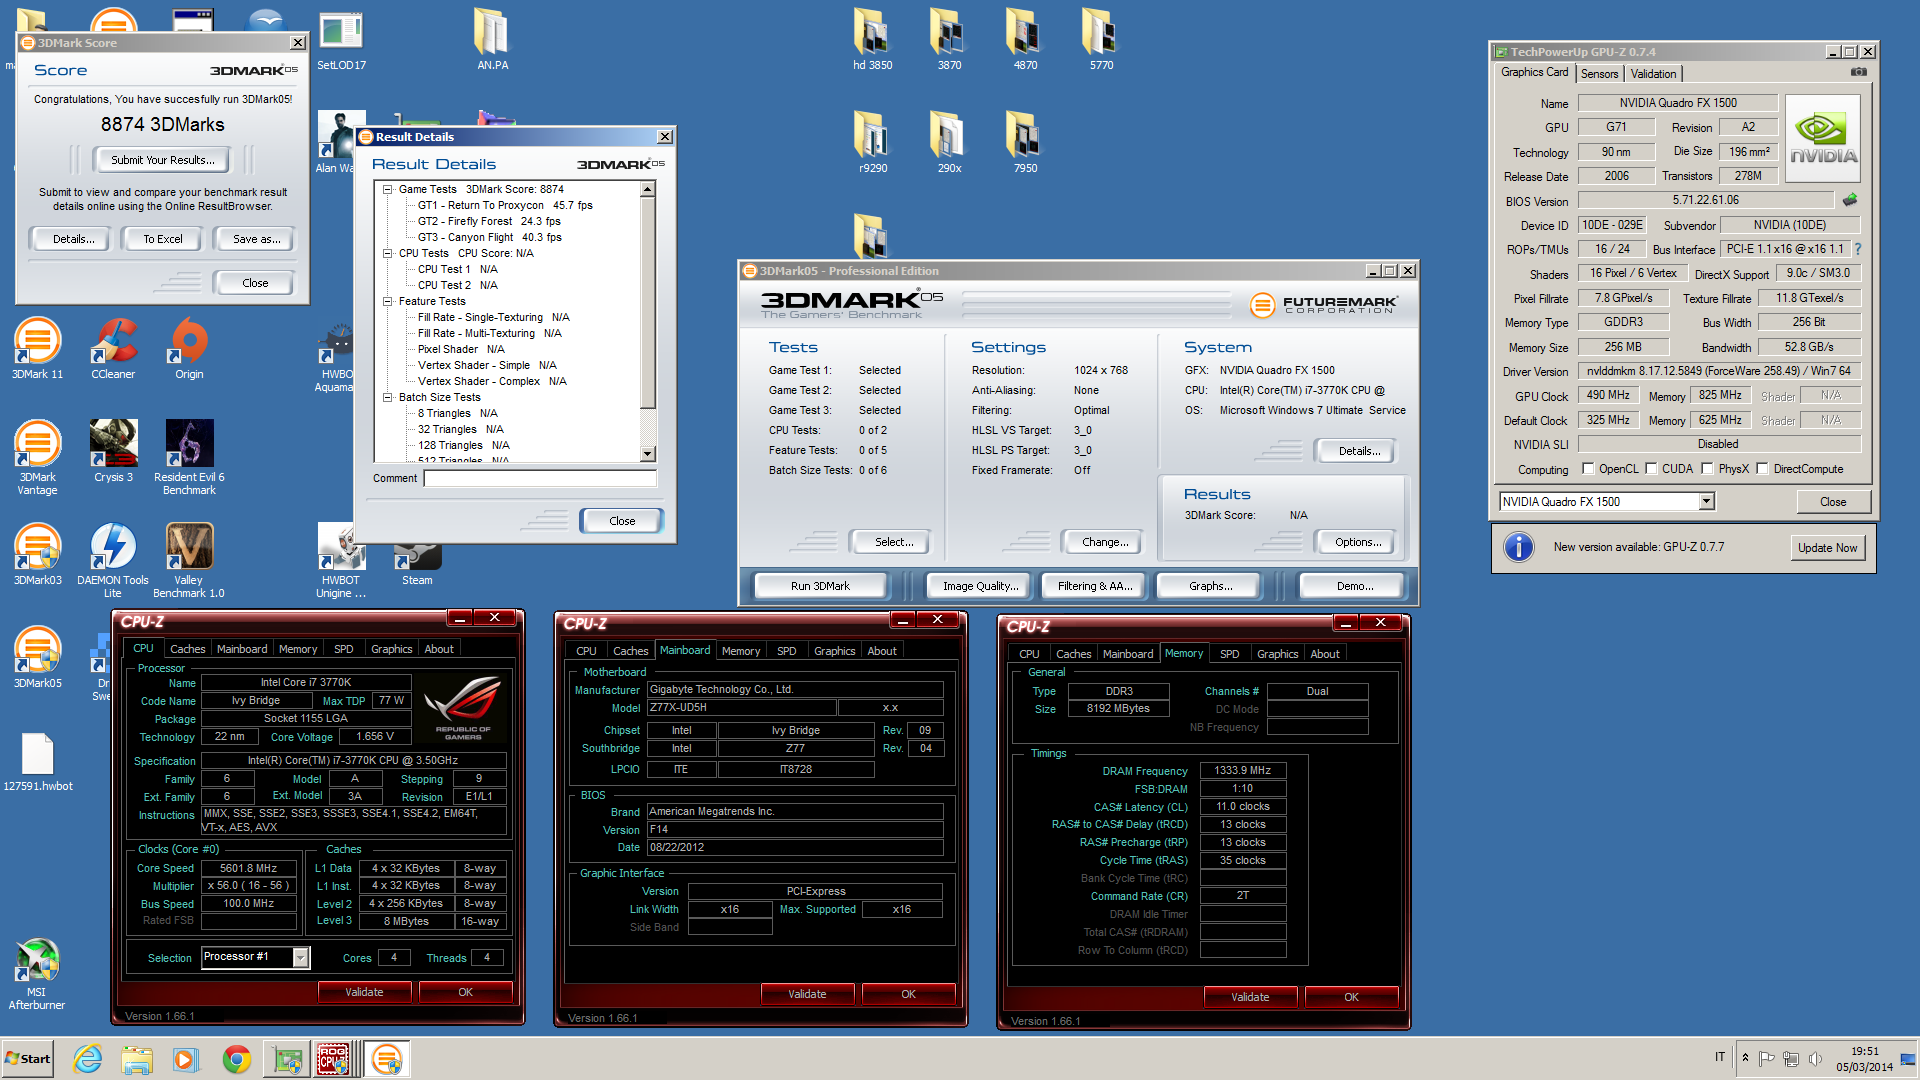
Task: Open the Resident Evil 6 Benchmark icon
Action: click(x=189, y=457)
